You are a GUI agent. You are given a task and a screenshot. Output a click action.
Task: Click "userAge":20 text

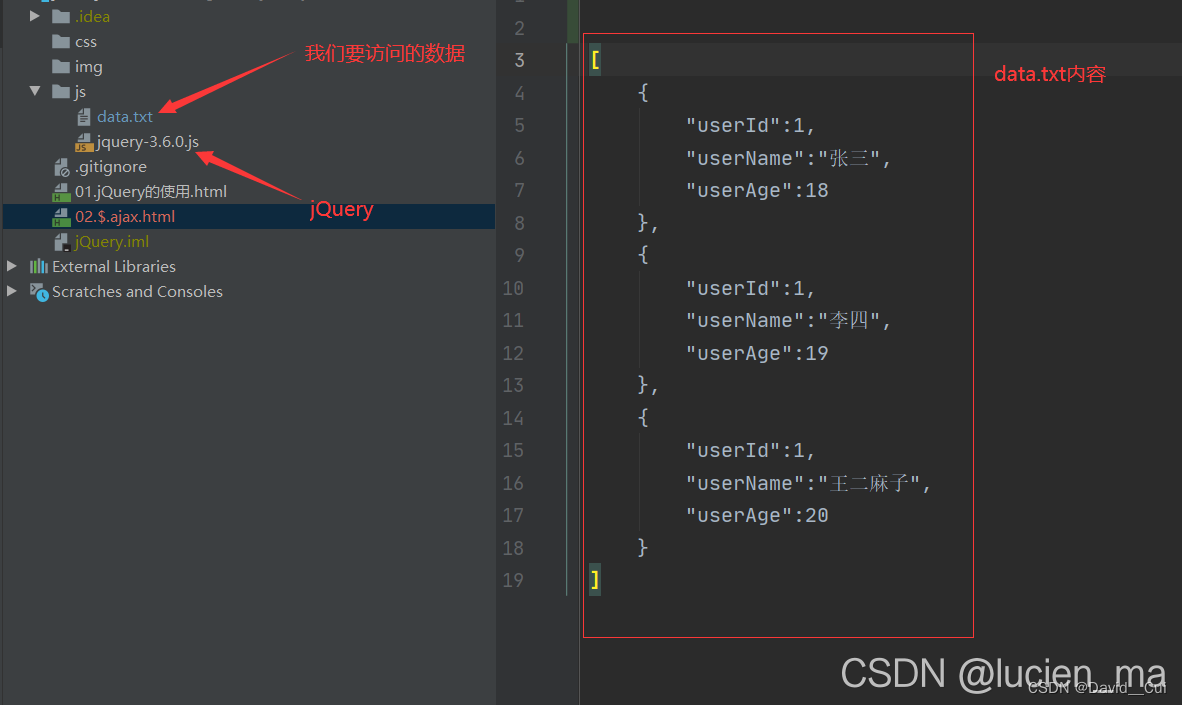(x=757, y=516)
